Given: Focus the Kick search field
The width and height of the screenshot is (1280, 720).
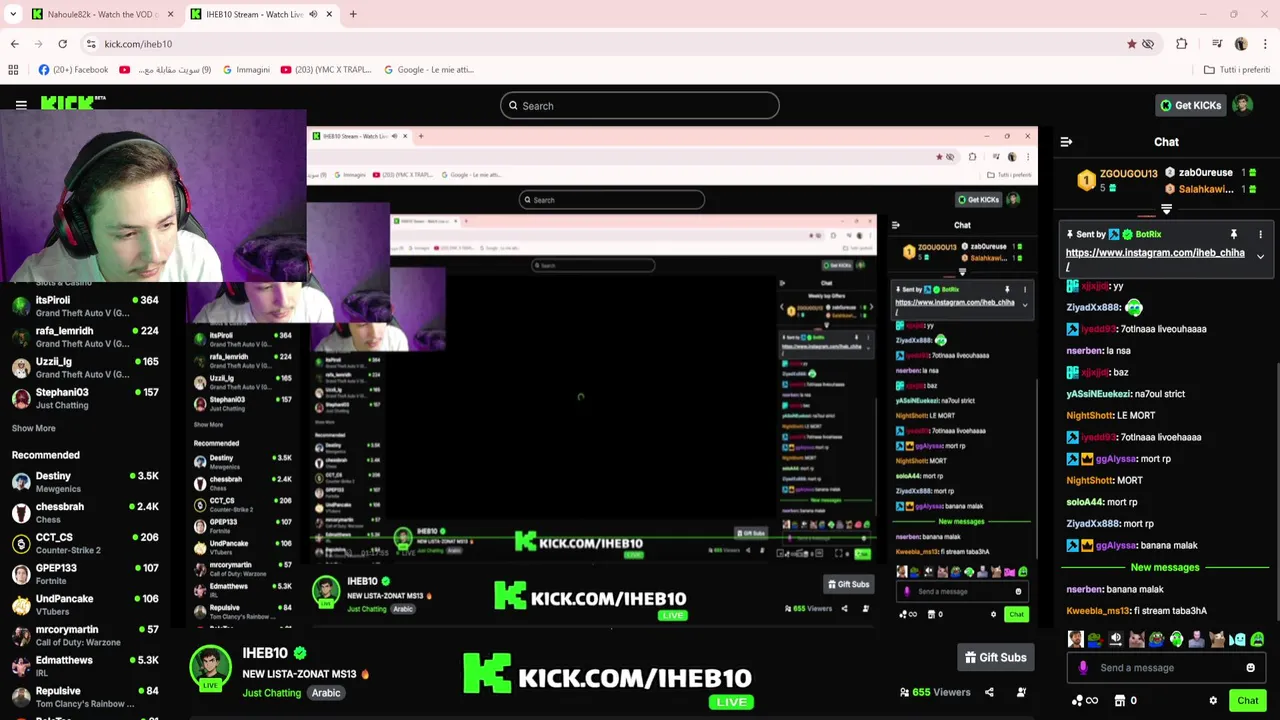Looking at the screenshot, I should pos(640,105).
